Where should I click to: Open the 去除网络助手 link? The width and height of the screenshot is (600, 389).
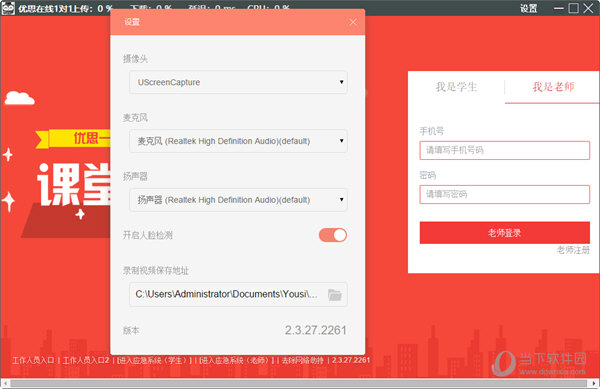click(x=303, y=360)
